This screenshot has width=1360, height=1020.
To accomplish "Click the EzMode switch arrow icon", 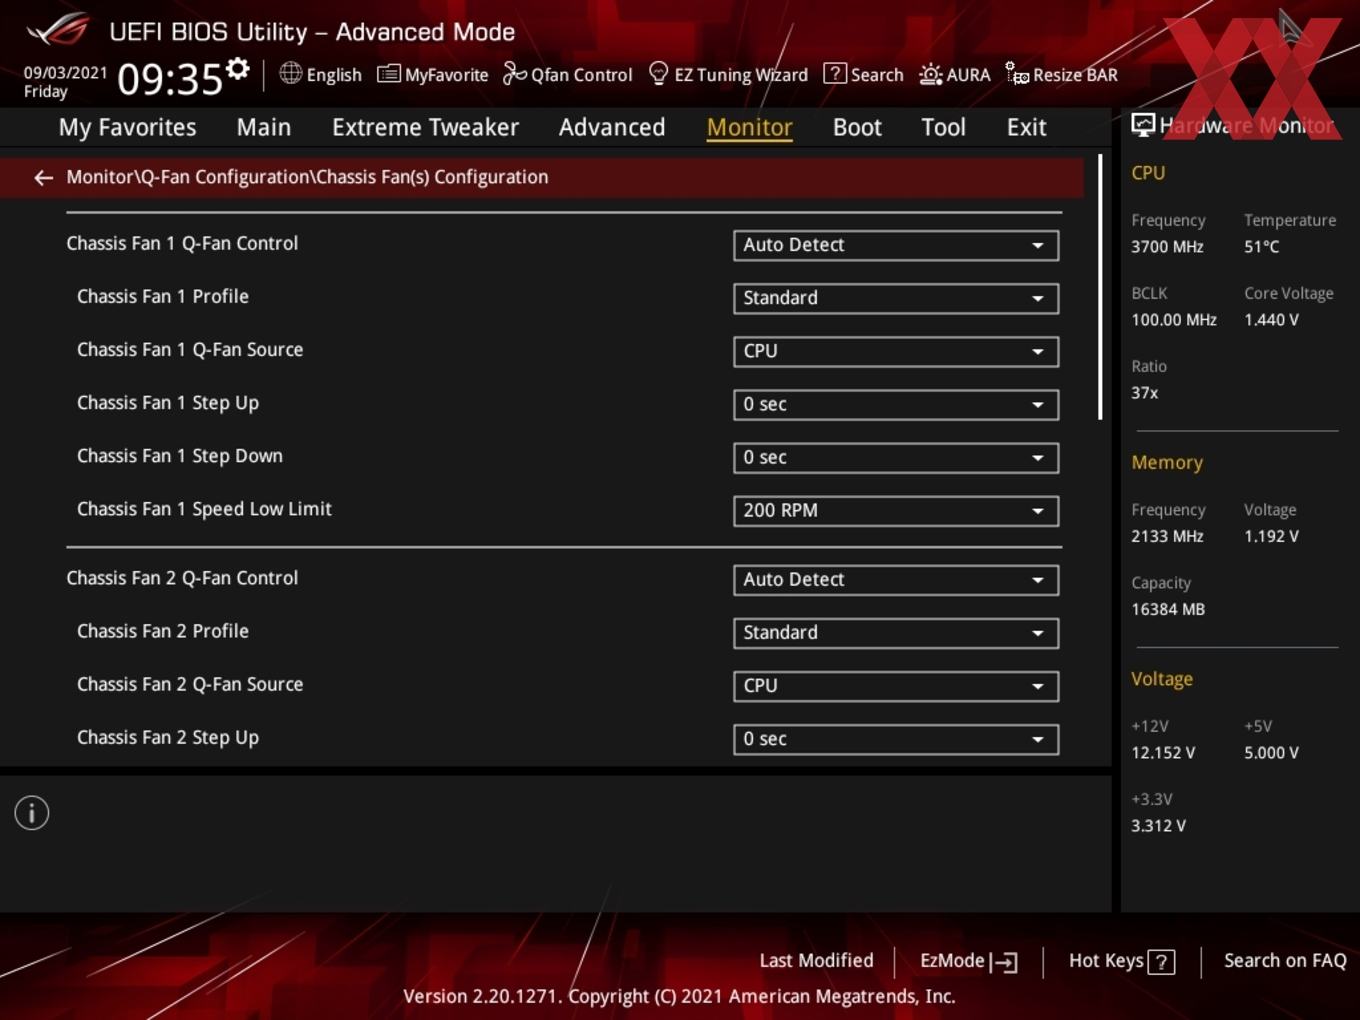I will 1004,962.
